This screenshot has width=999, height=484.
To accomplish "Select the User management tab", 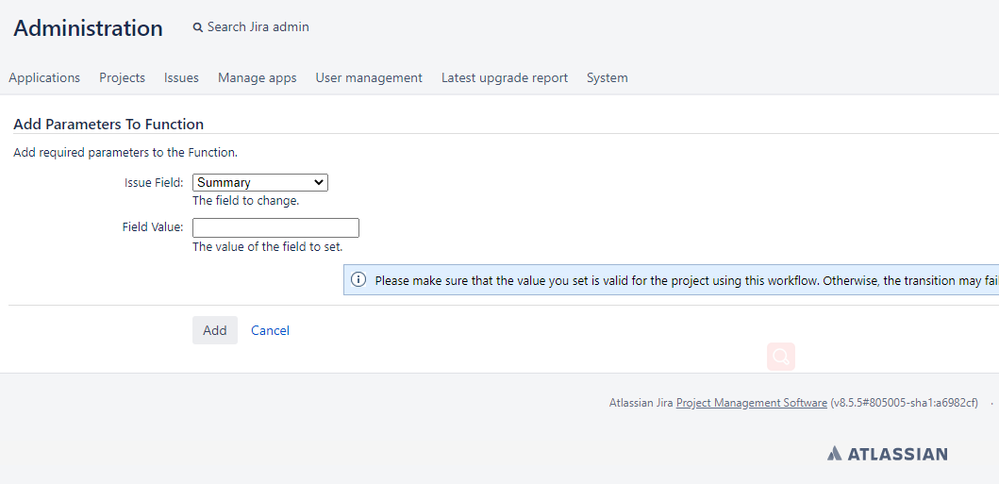I will tap(369, 78).
